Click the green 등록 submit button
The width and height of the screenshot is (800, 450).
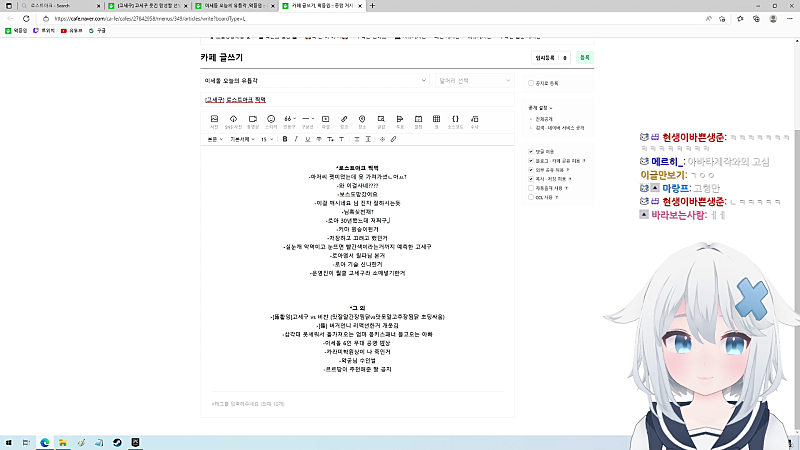(x=585, y=58)
